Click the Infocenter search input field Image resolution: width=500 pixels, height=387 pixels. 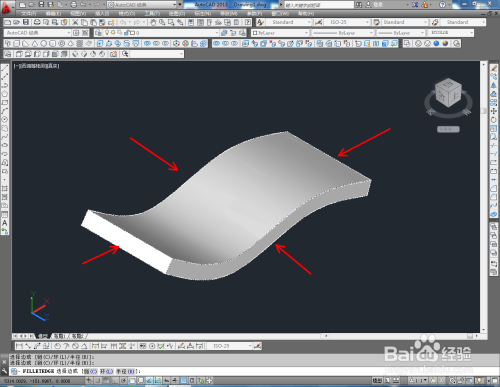(319, 5)
